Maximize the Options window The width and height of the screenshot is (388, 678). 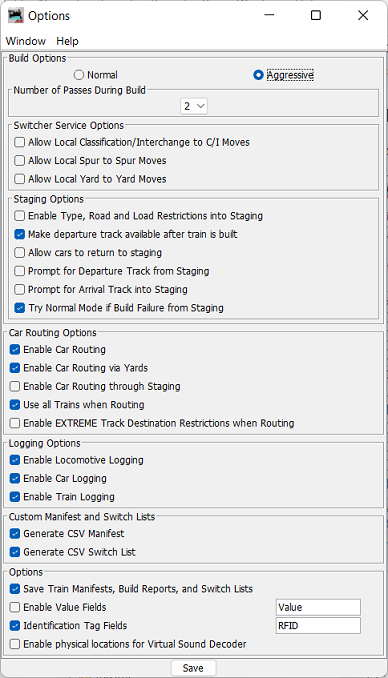[316, 16]
